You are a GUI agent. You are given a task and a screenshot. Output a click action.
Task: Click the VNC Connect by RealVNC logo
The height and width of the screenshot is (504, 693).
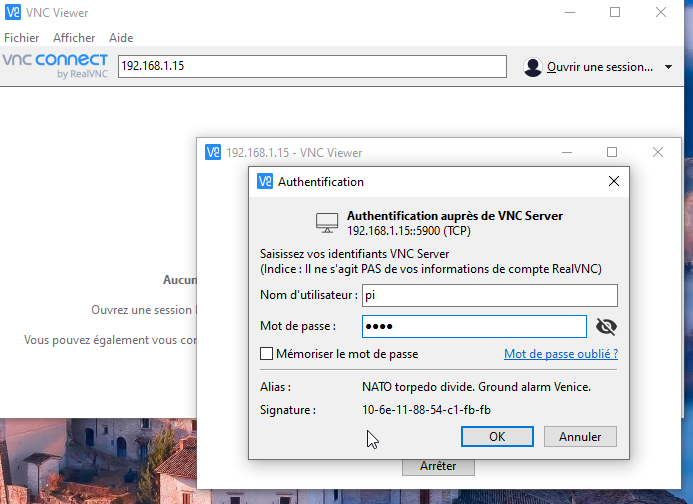(55, 66)
